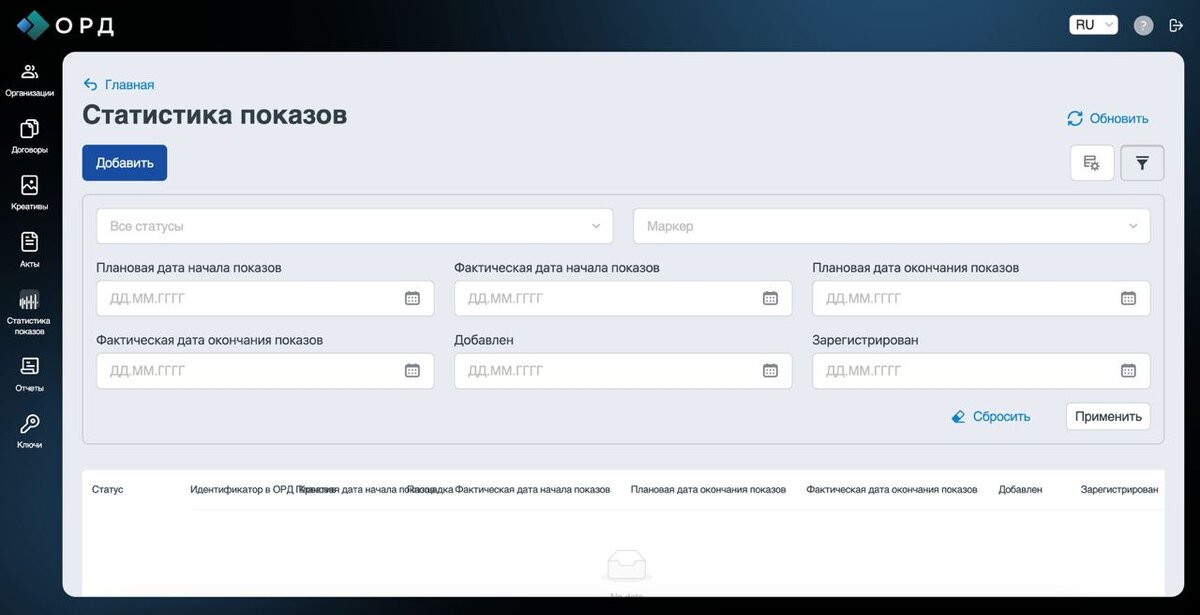The width and height of the screenshot is (1200, 615).
Task: Open calendar for Фактическая дата начала показов
Action: tap(770, 298)
